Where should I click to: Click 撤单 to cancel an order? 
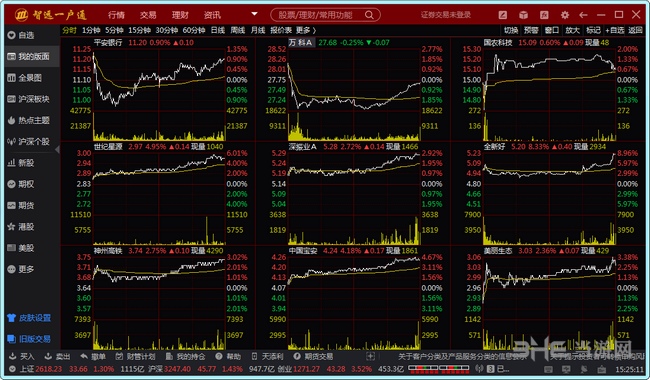93,356
